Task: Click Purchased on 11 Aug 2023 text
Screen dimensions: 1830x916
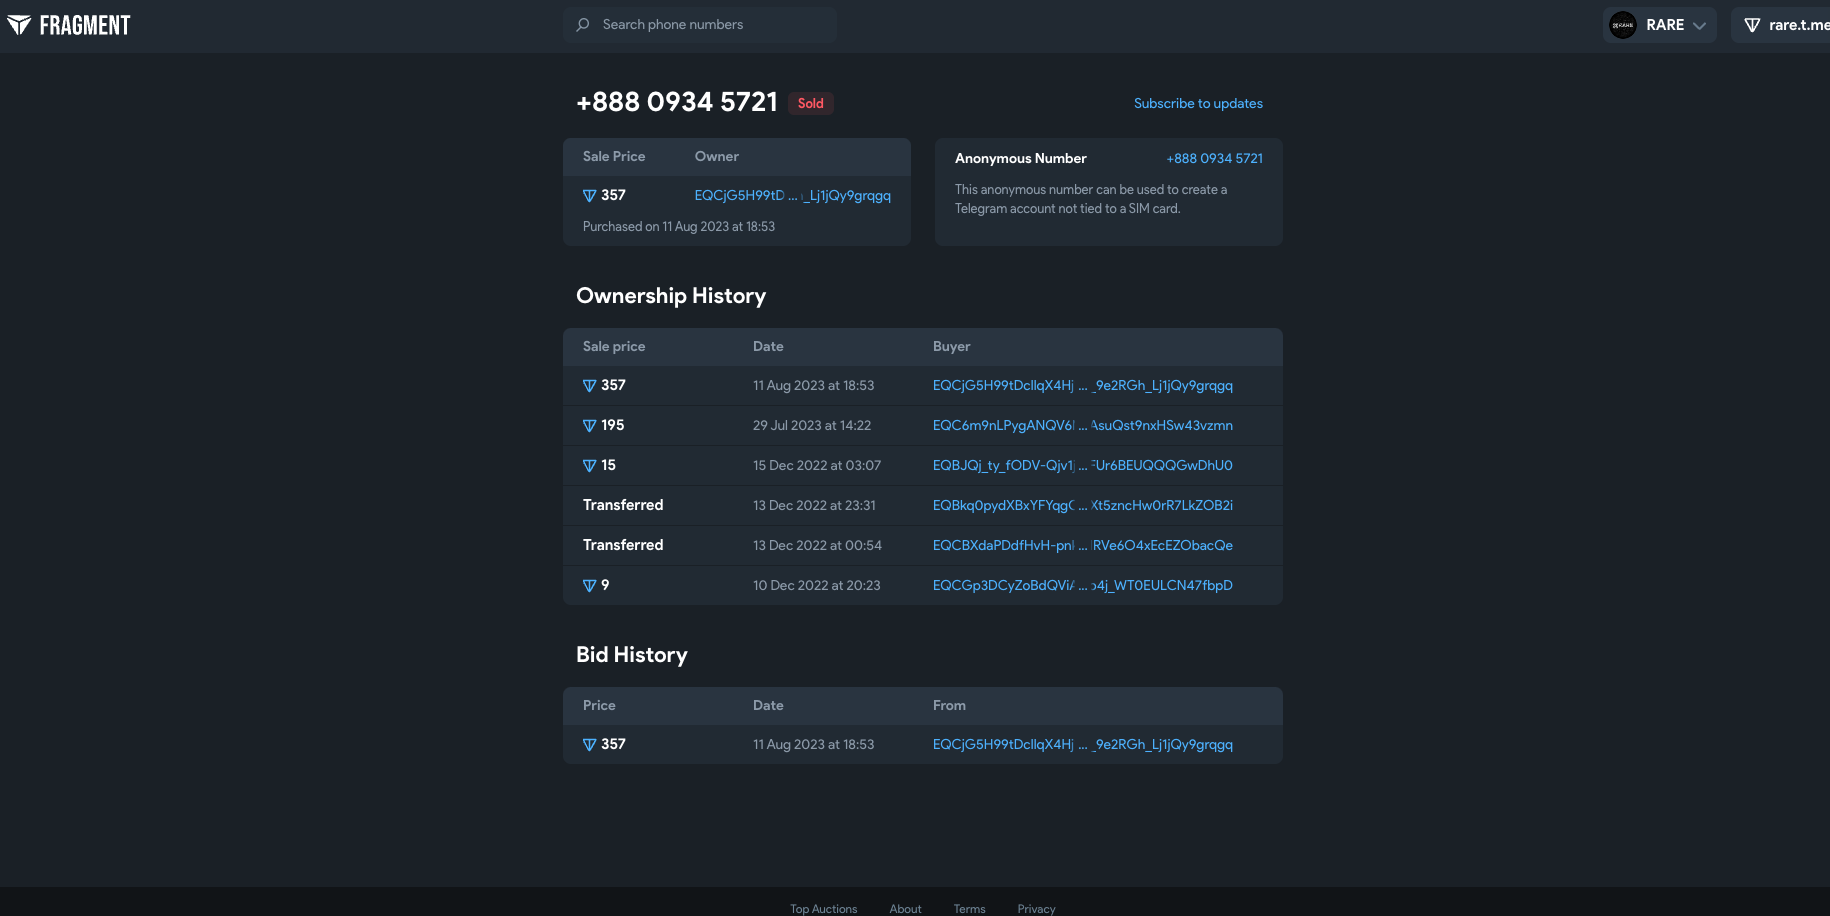Action: (x=679, y=227)
